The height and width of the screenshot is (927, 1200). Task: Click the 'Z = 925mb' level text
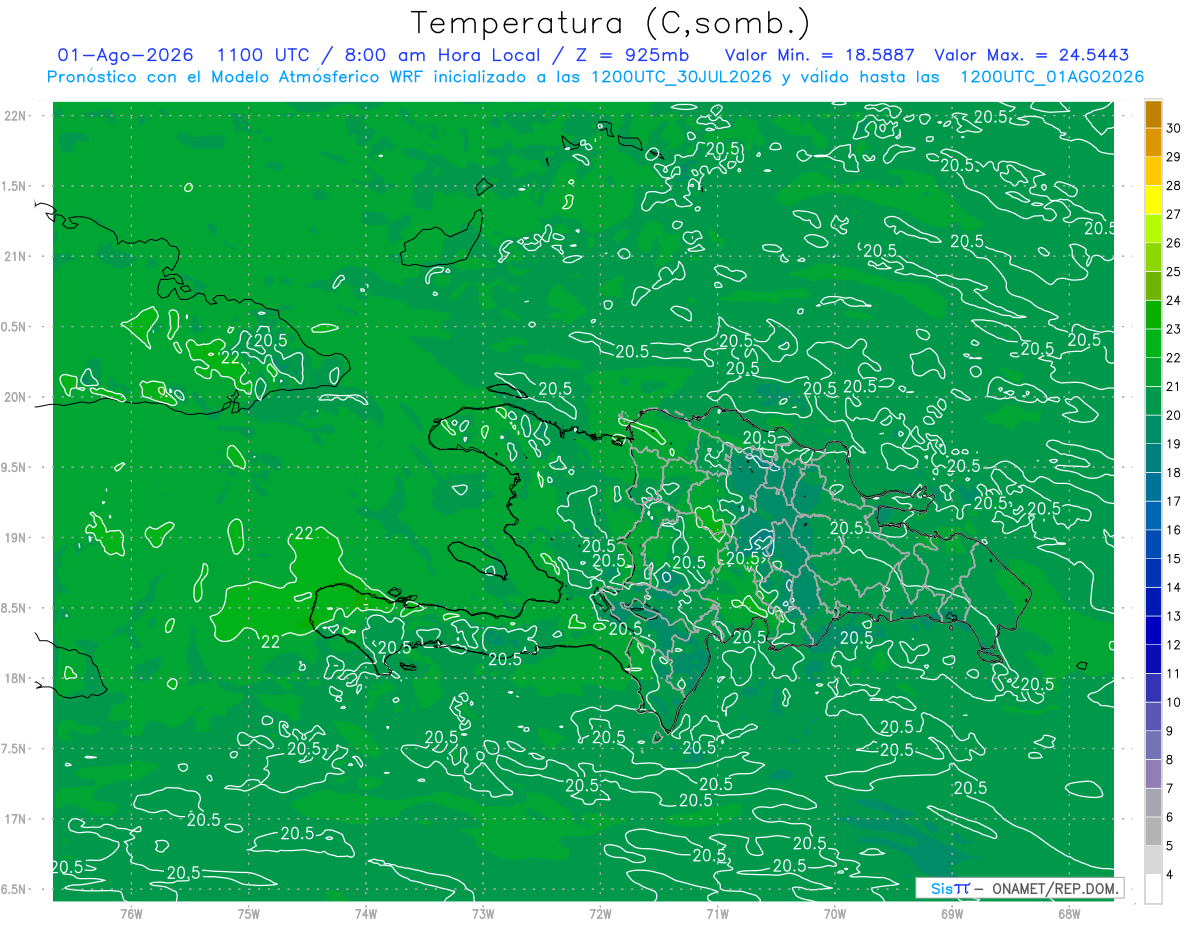(634, 55)
